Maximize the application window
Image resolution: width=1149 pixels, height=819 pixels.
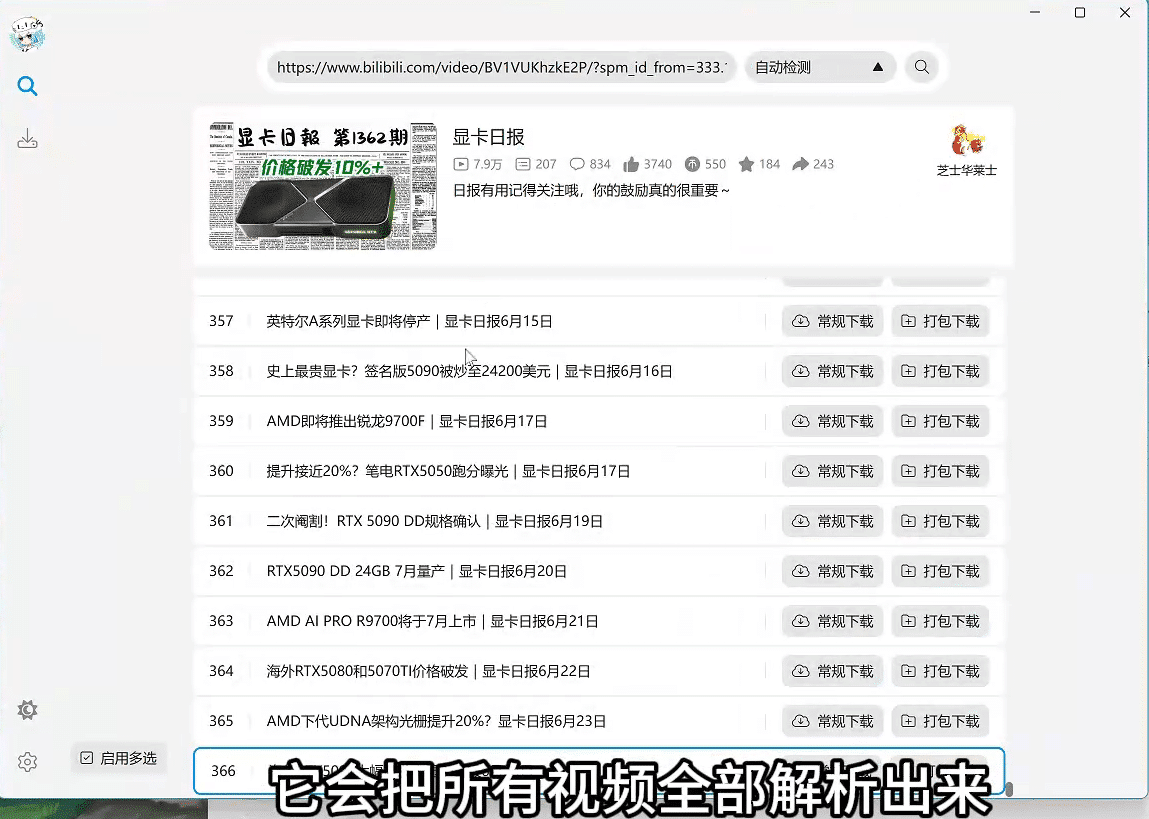1079,12
